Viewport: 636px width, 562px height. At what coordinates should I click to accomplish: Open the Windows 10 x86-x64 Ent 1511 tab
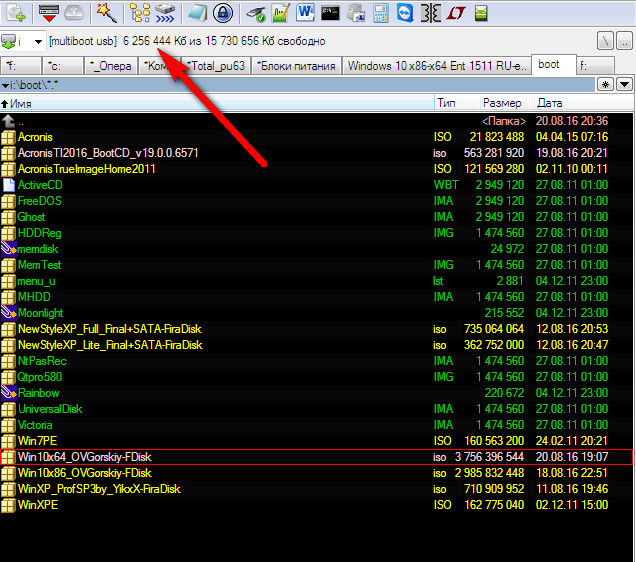pos(436,66)
